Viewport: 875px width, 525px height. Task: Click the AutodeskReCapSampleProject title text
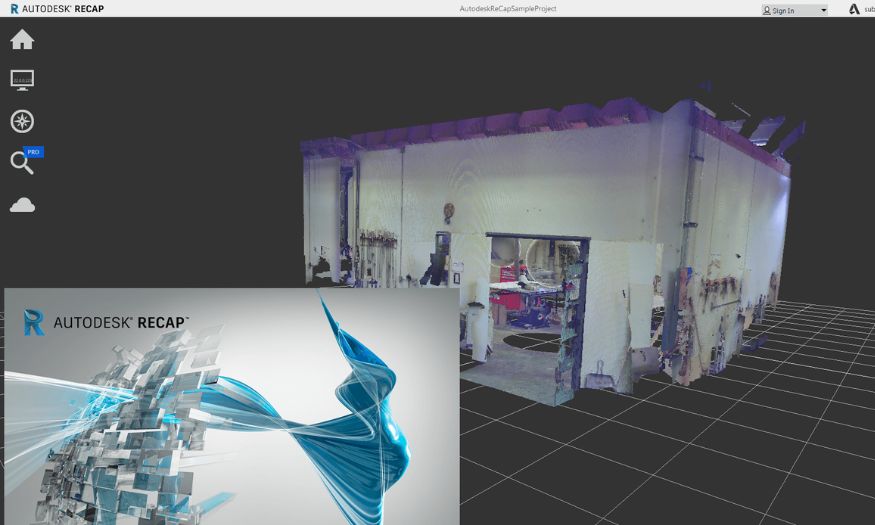(x=508, y=8)
